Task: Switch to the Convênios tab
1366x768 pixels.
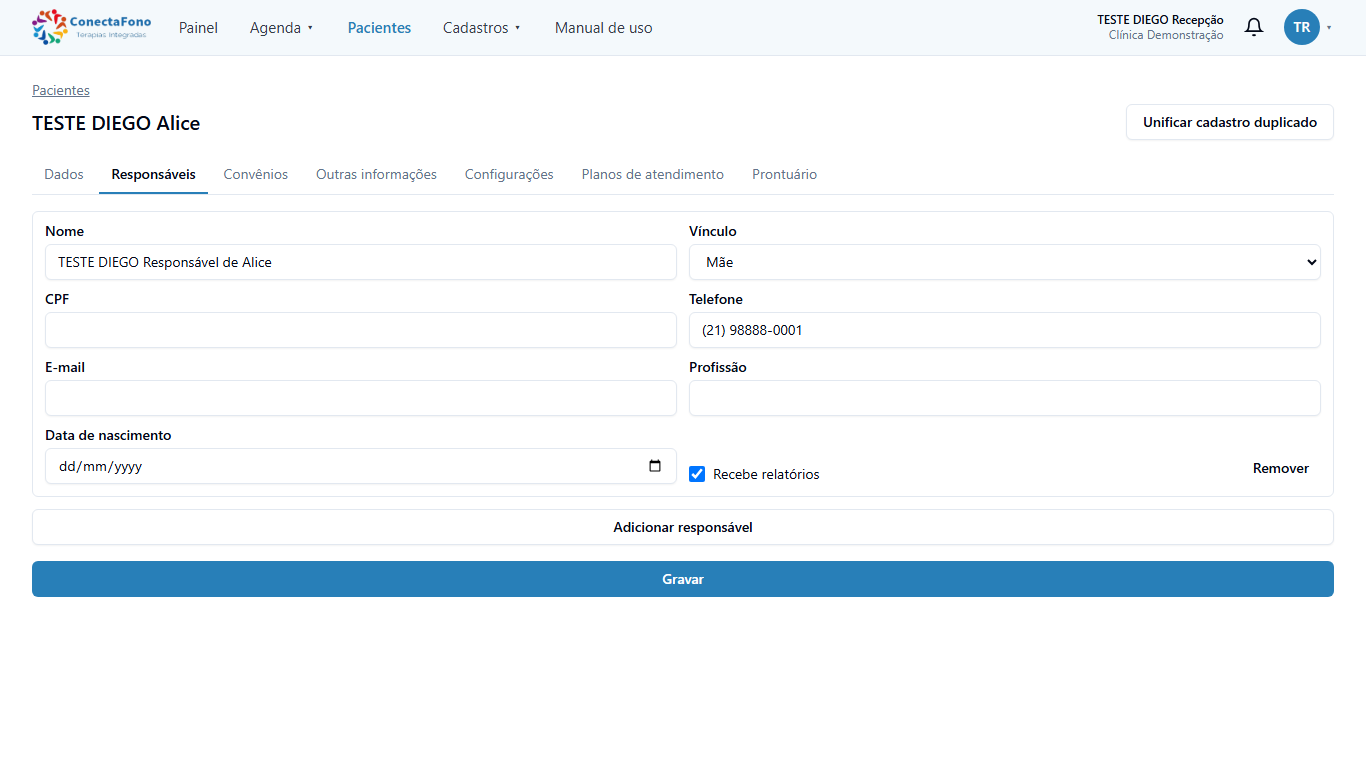Action: click(x=255, y=174)
